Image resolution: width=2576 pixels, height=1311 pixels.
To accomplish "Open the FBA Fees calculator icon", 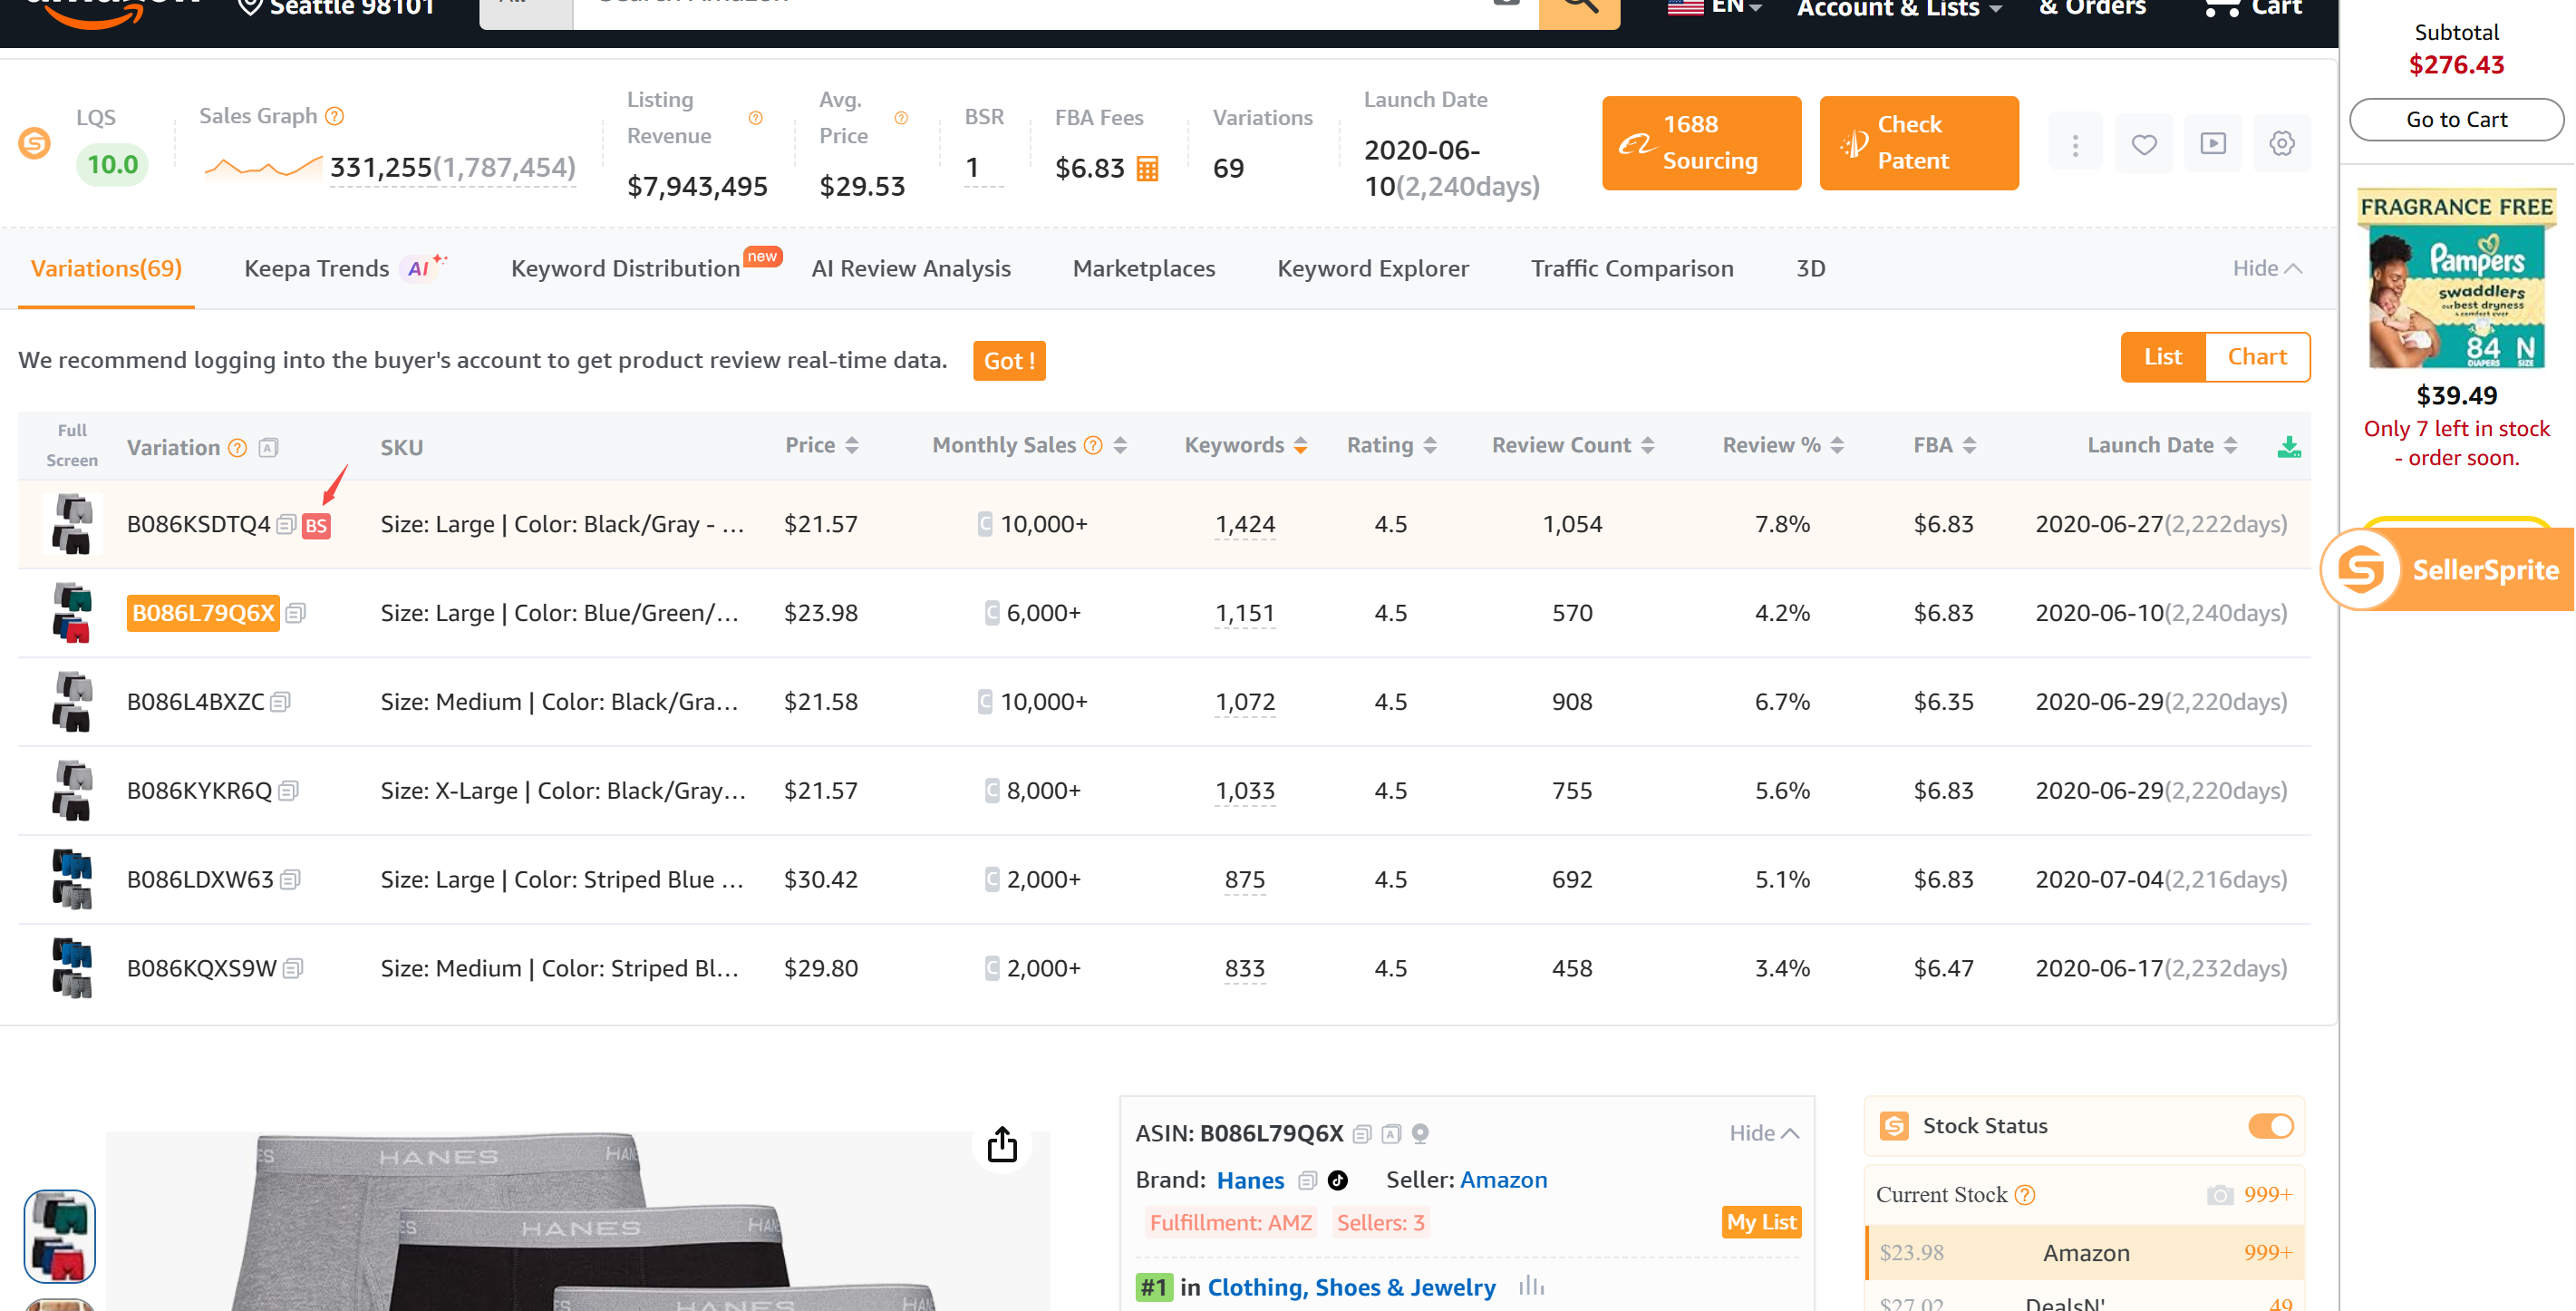I will pyautogui.click(x=1147, y=169).
